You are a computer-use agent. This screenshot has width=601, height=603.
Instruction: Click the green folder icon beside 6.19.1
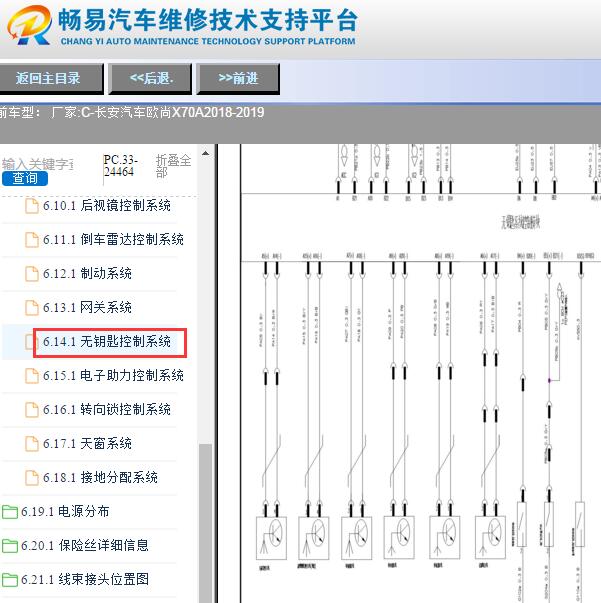click(10, 512)
